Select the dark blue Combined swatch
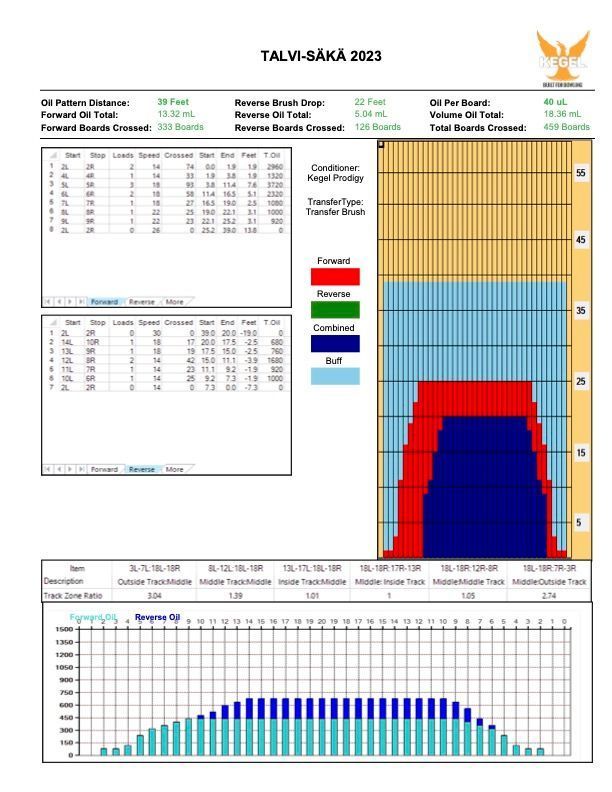612x792 pixels. [335, 343]
